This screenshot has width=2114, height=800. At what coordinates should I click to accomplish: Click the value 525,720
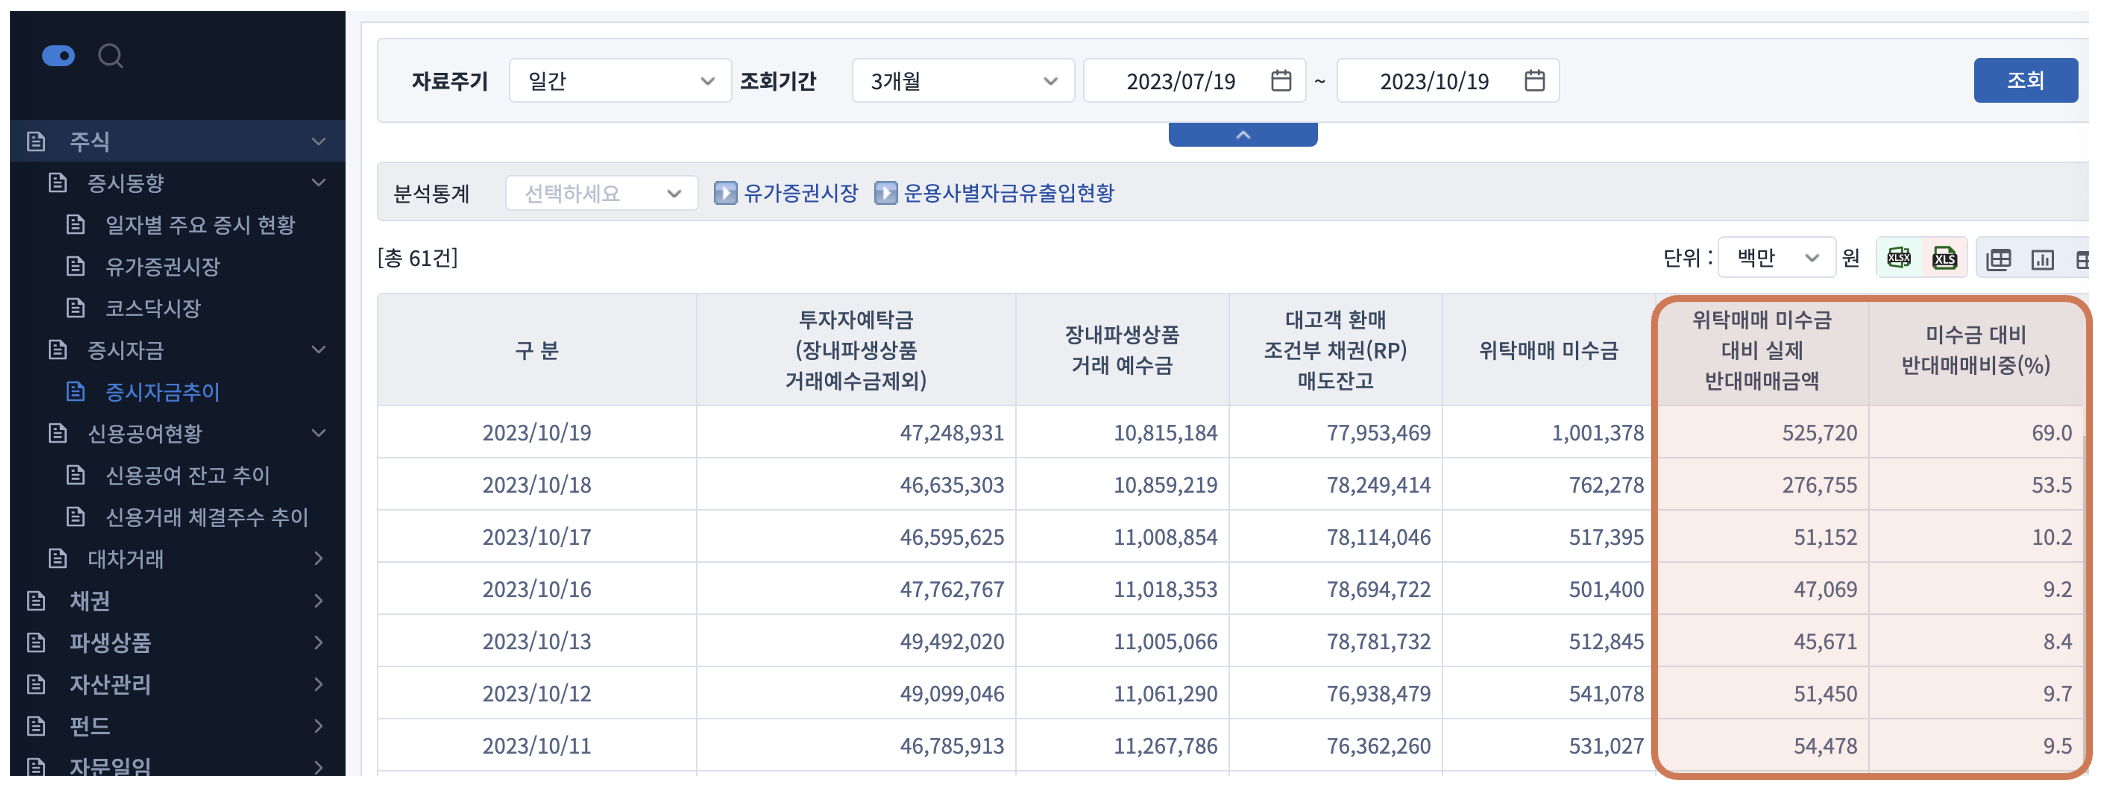coord(1819,433)
